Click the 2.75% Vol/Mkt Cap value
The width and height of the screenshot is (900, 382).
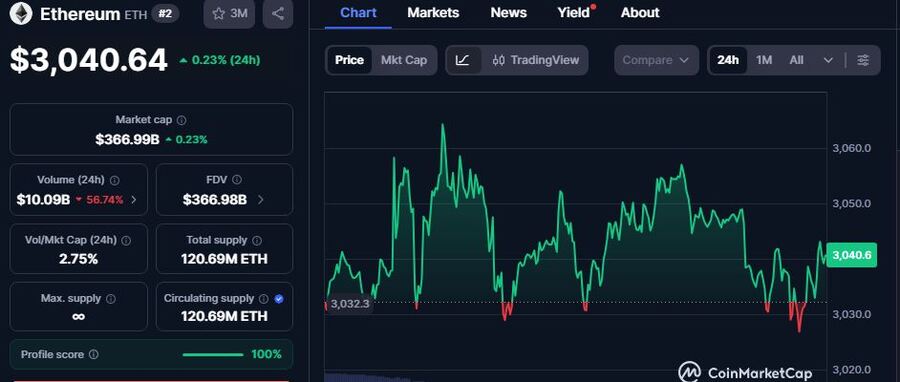78,259
